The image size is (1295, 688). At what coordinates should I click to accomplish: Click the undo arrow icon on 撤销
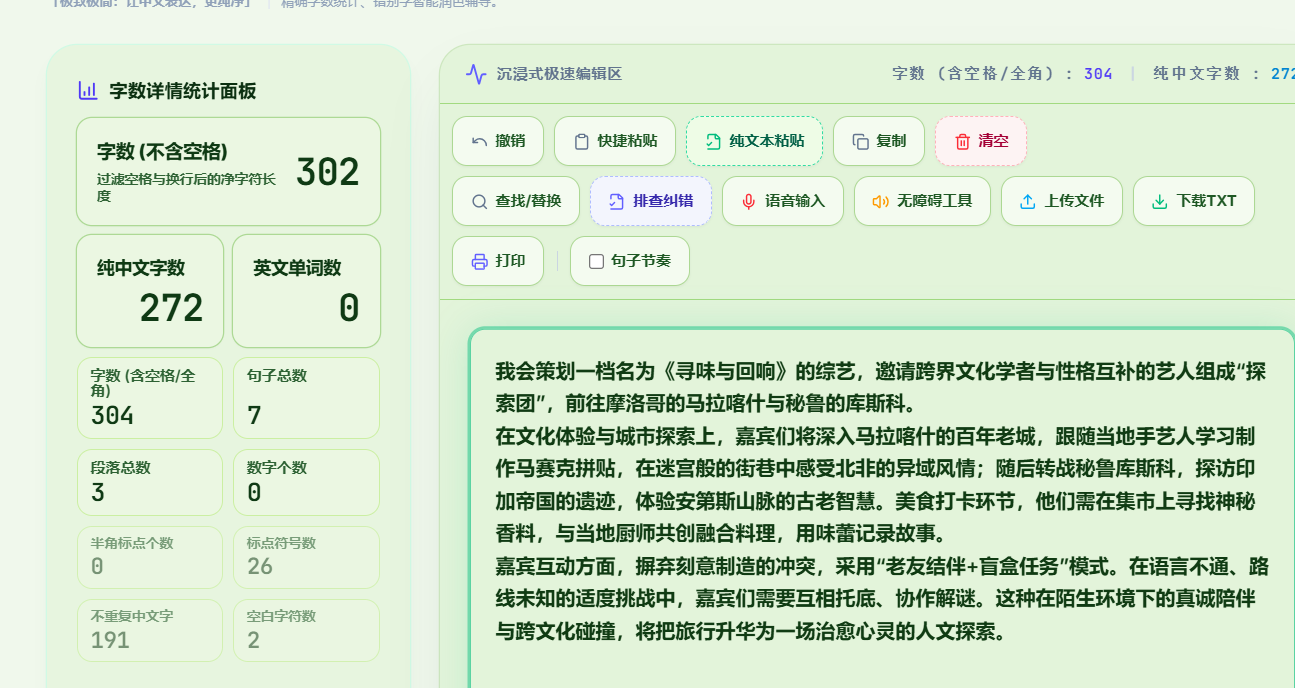(480, 141)
